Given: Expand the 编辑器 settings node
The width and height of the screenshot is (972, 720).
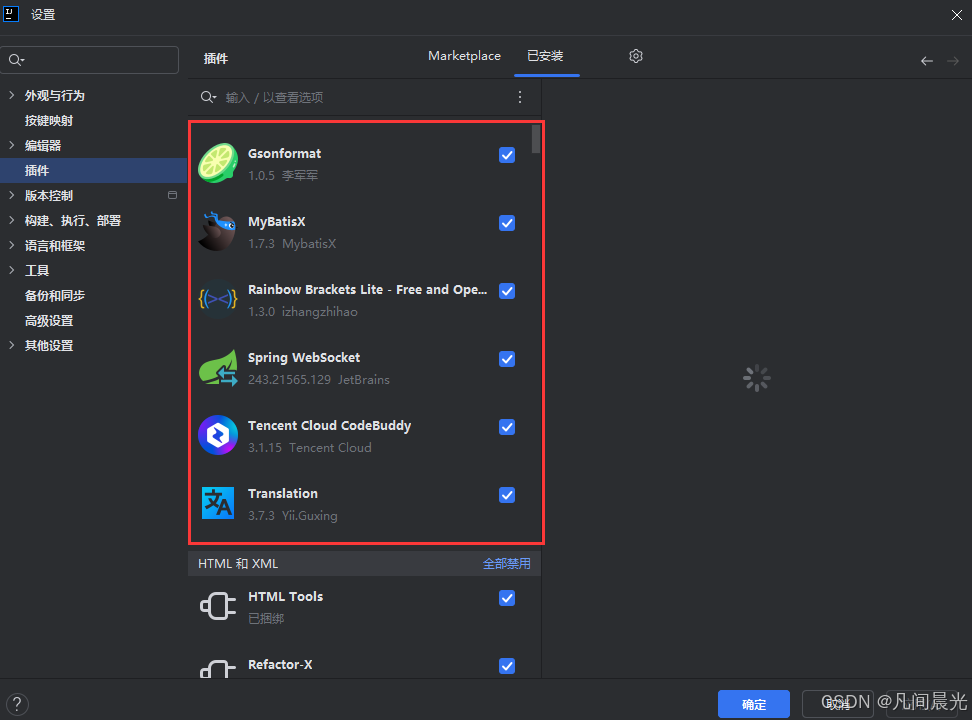Looking at the screenshot, I should click(x=11, y=145).
